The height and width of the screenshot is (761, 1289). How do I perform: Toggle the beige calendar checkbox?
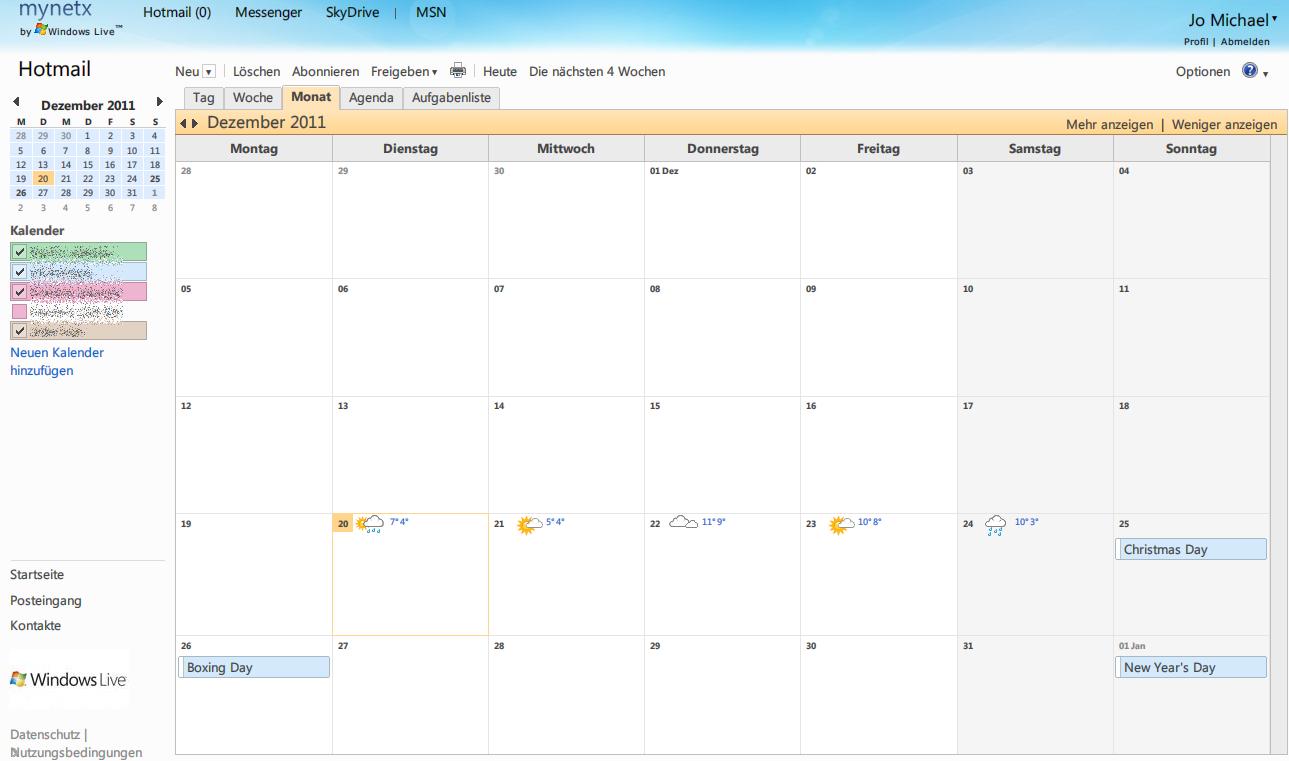point(19,330)
